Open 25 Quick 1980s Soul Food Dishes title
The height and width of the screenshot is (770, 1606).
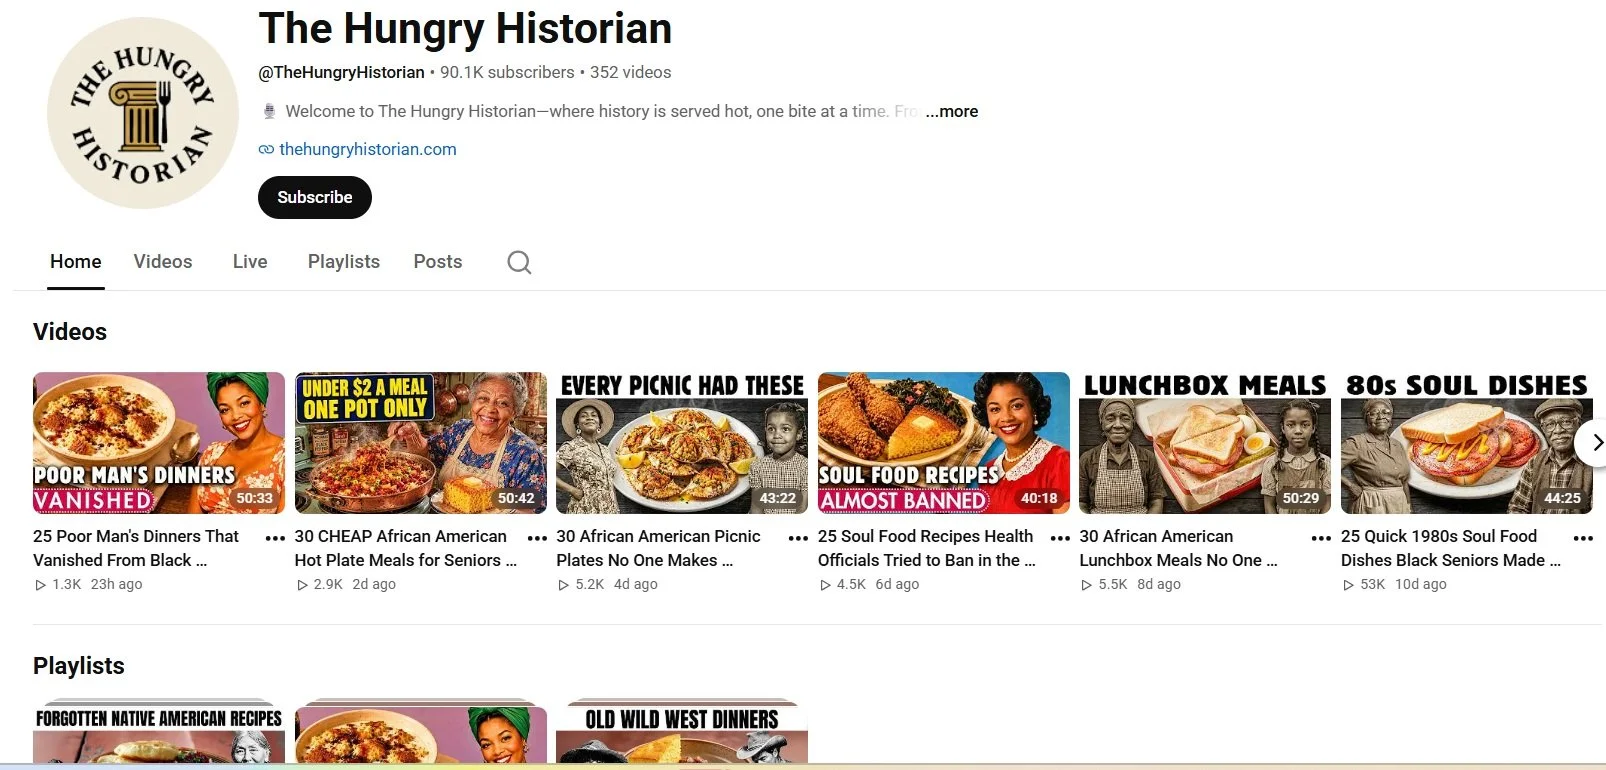[x=1450, y=548]
